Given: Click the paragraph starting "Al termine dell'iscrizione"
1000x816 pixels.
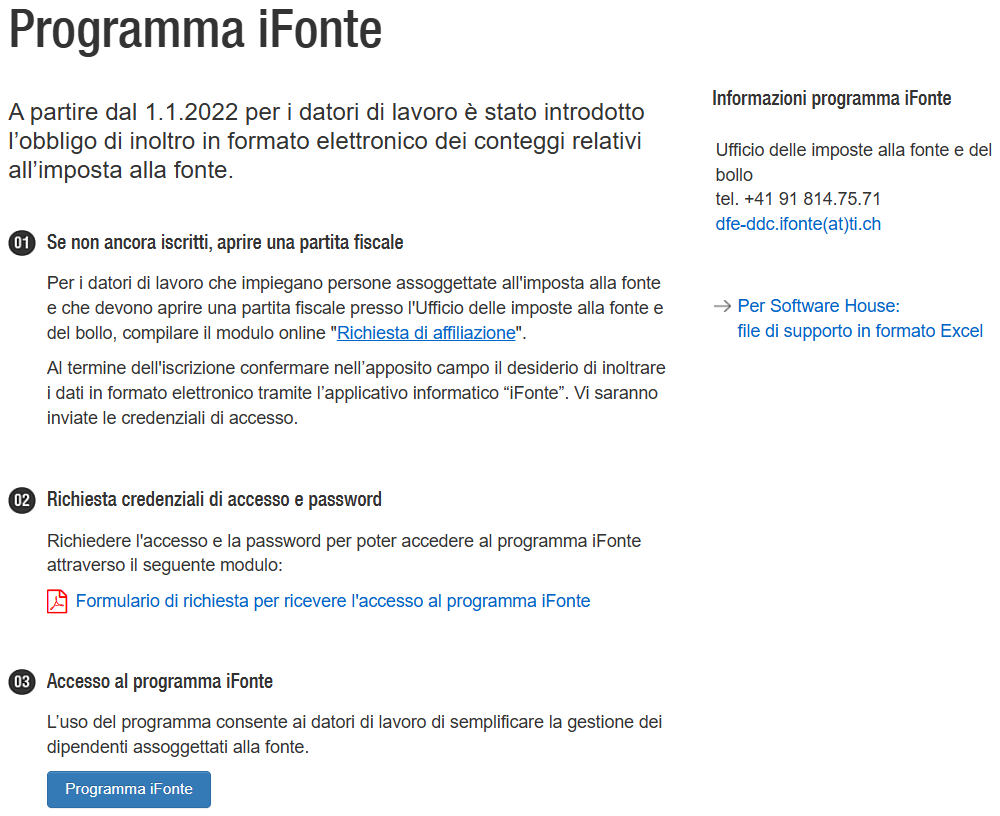Looking at the screenshot, I should 355,393.
